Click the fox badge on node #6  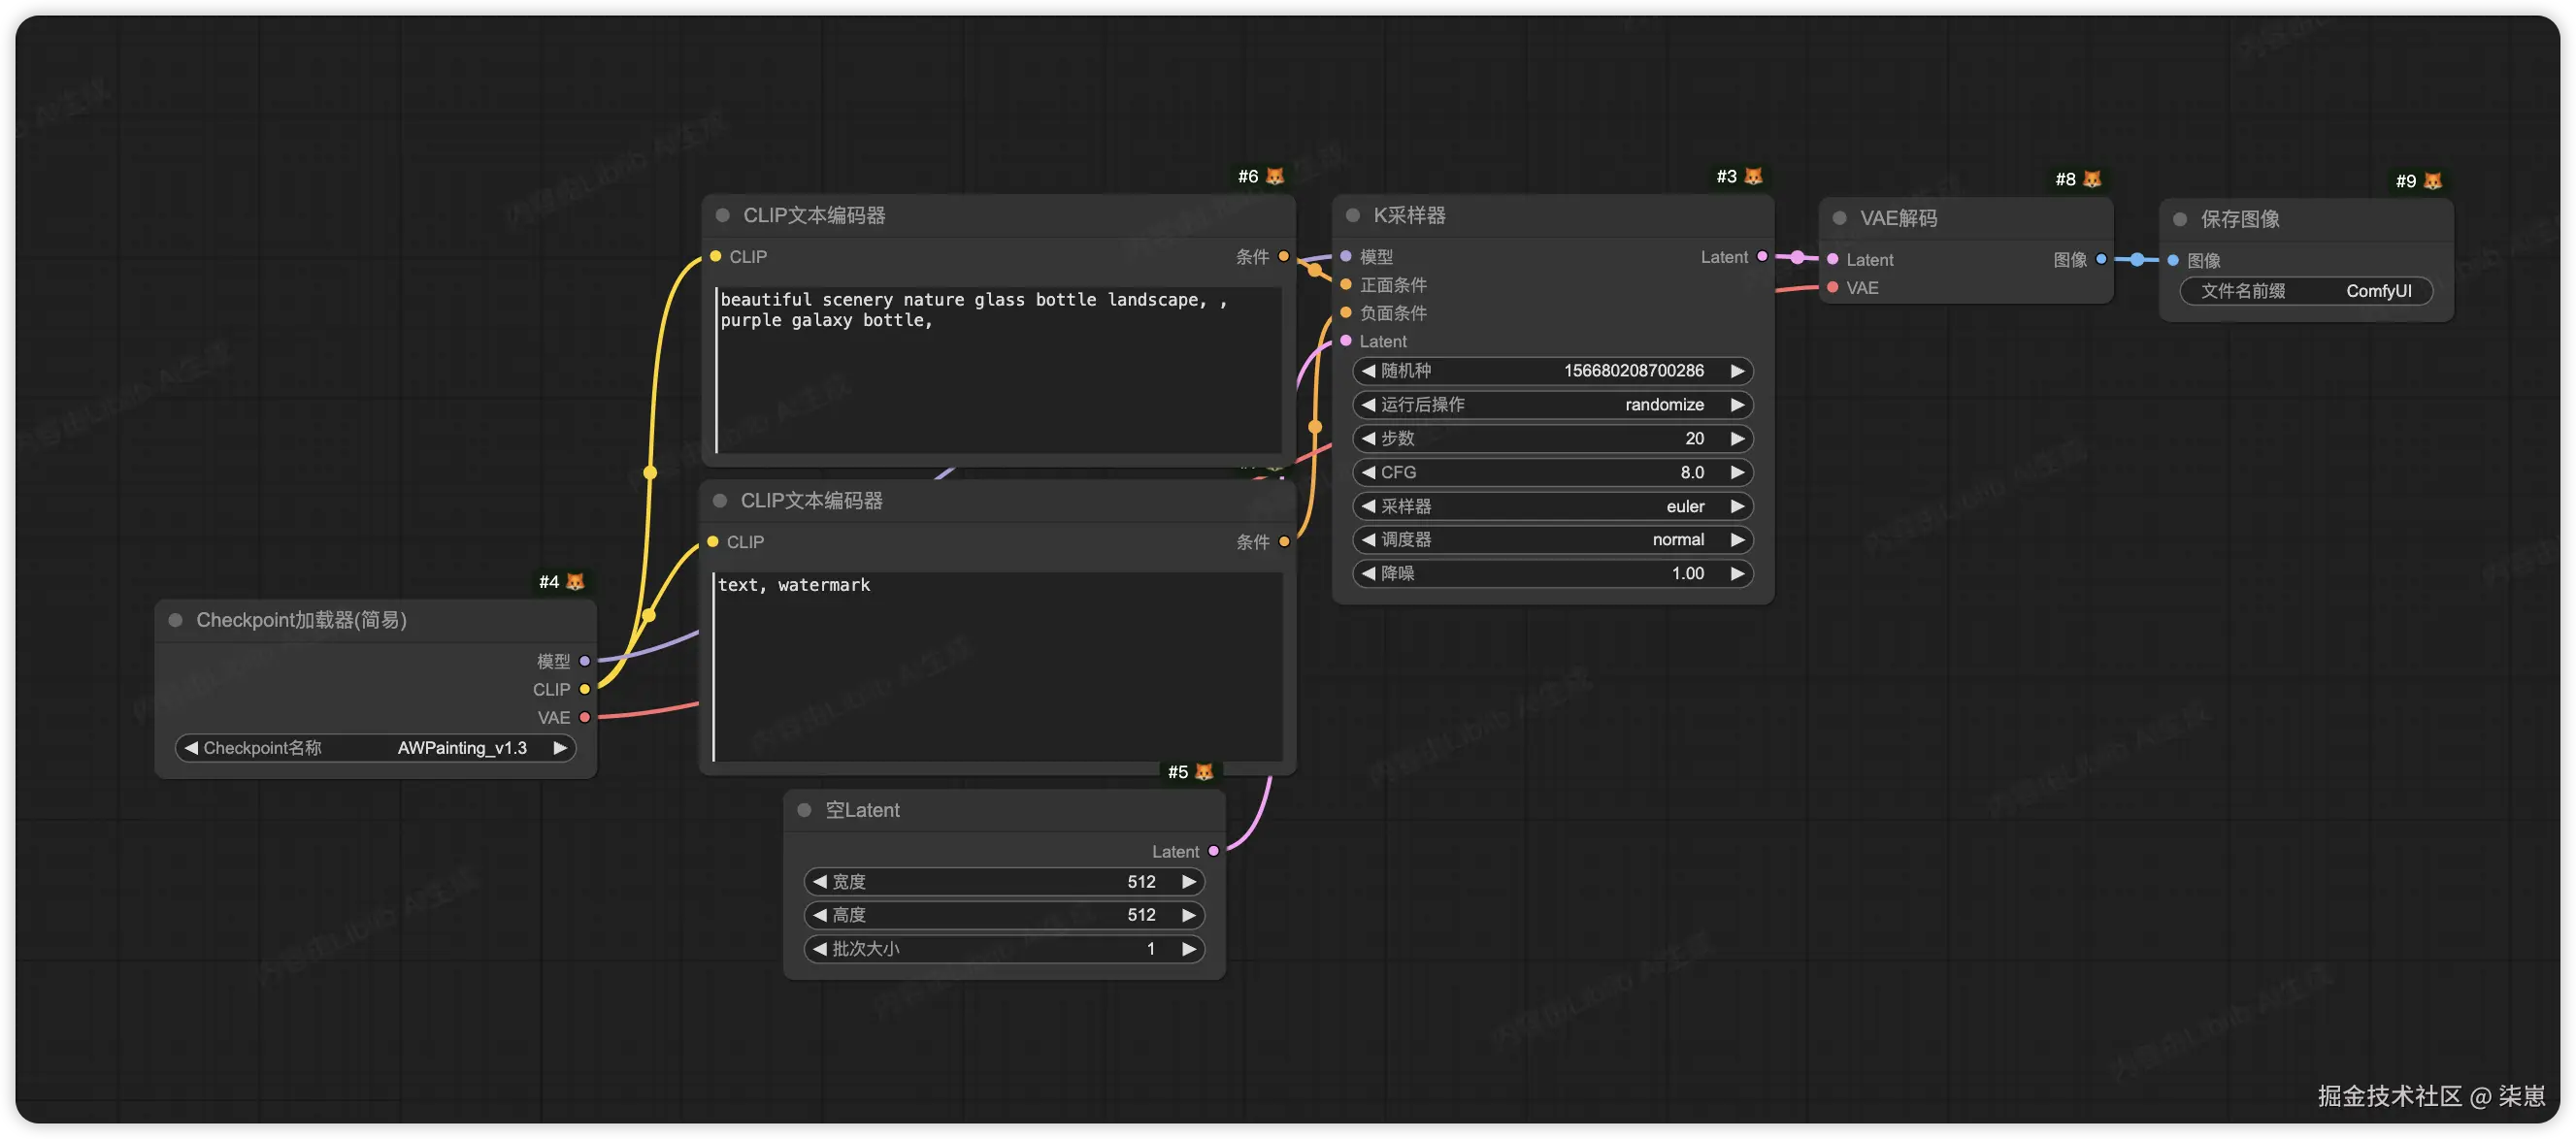1274,176
